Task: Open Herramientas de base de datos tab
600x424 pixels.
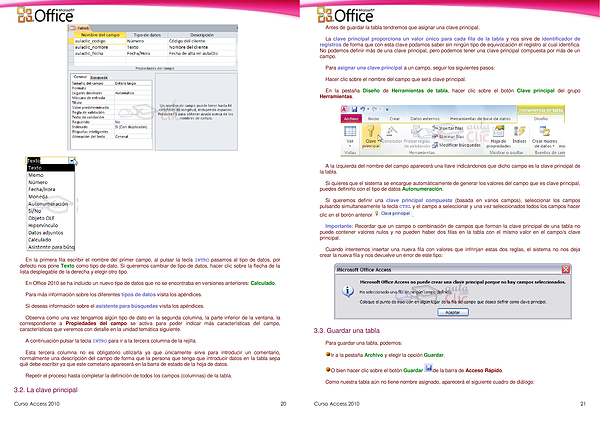Action: tap(480, 119)
